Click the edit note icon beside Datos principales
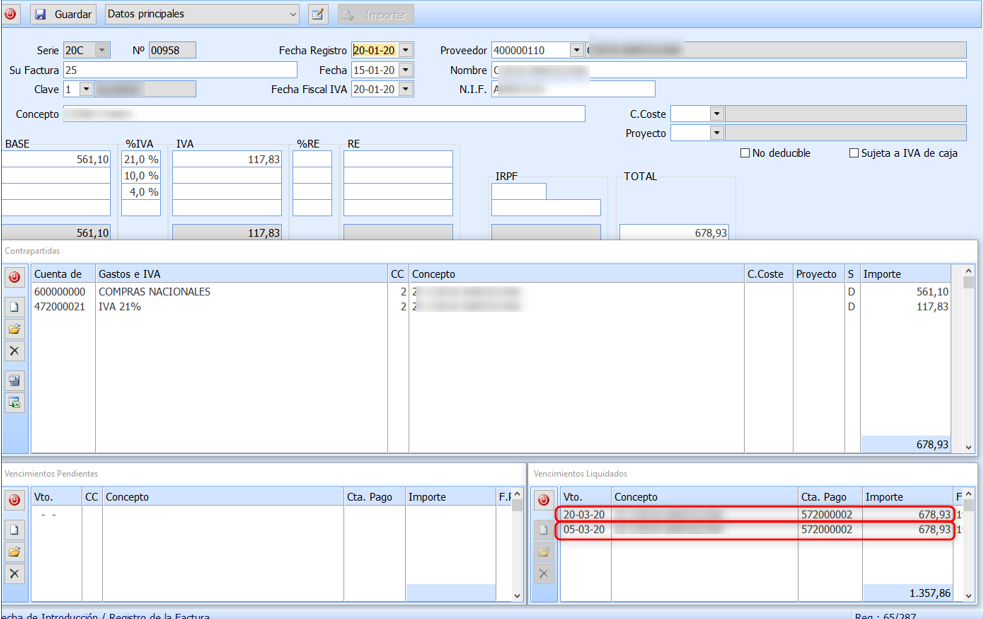The image size is (984, 619). click(318, 15)
